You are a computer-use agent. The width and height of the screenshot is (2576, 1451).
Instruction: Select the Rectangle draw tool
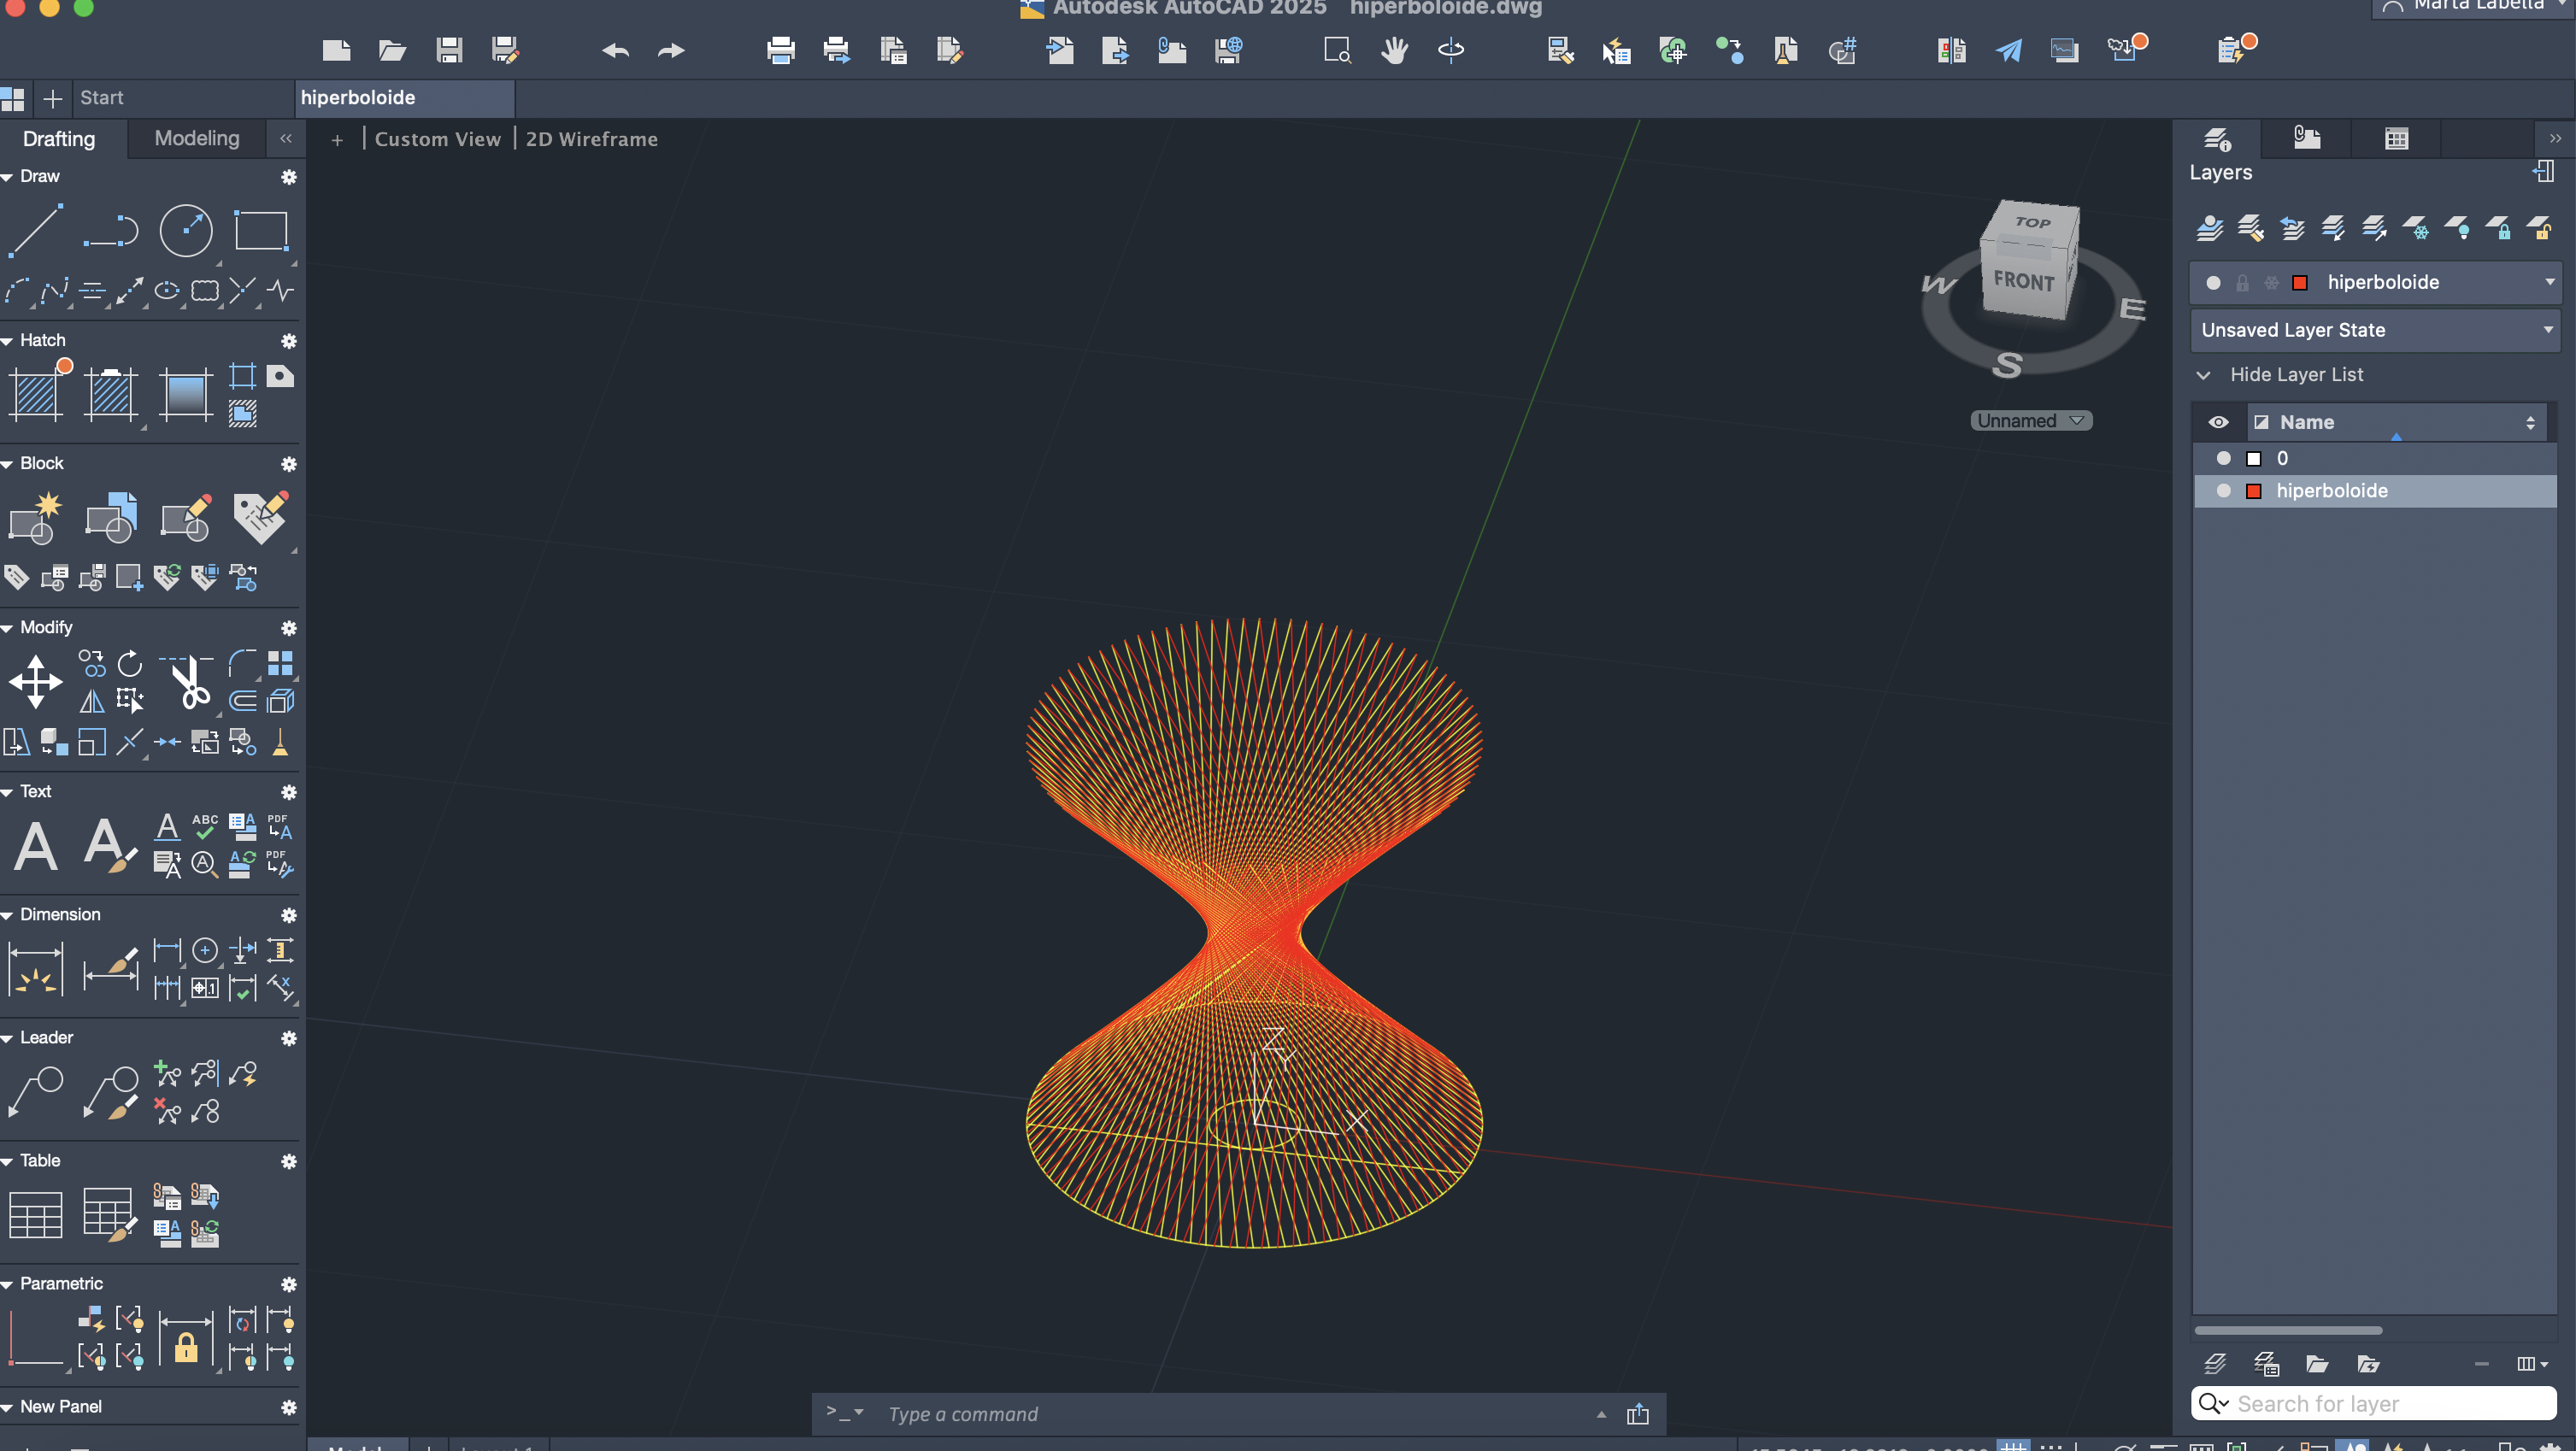tap(261, 231)
